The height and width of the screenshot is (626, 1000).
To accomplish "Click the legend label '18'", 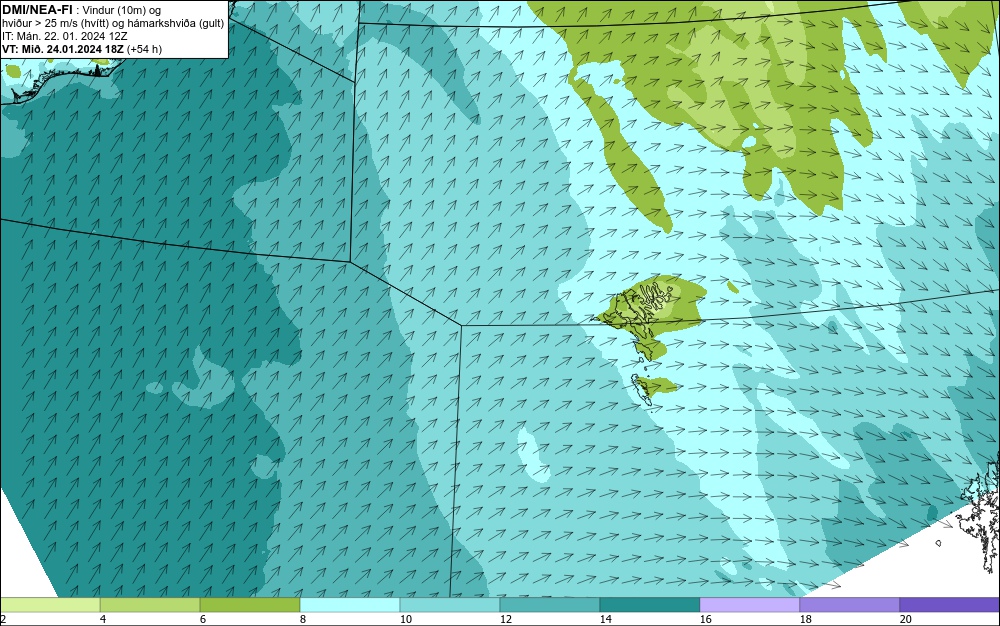I will click(805, 619).
